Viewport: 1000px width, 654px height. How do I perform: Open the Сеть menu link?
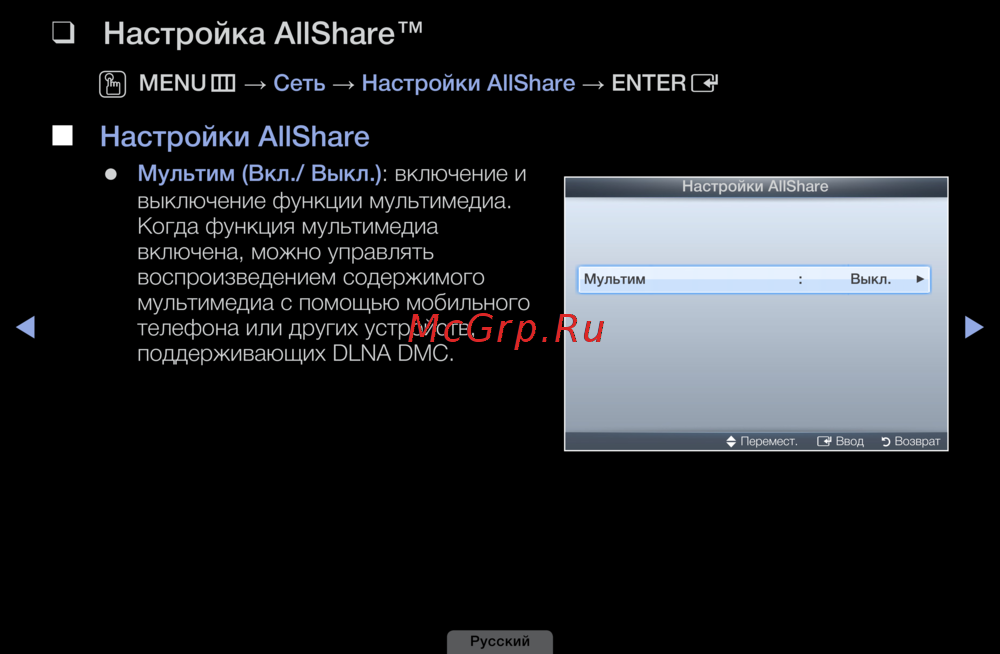click(299, 84)
